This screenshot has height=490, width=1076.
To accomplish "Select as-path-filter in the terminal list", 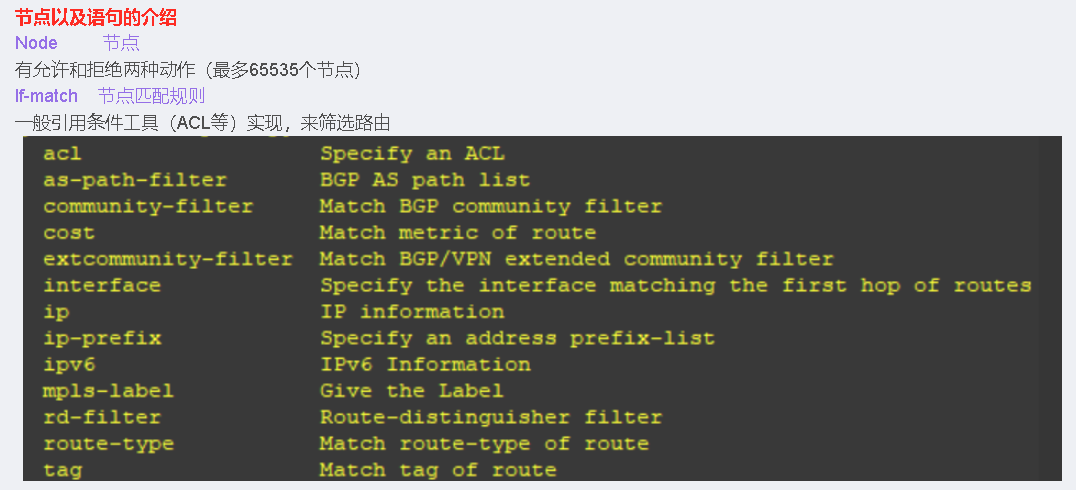I will pyautogui.click(x=135, y=181).
